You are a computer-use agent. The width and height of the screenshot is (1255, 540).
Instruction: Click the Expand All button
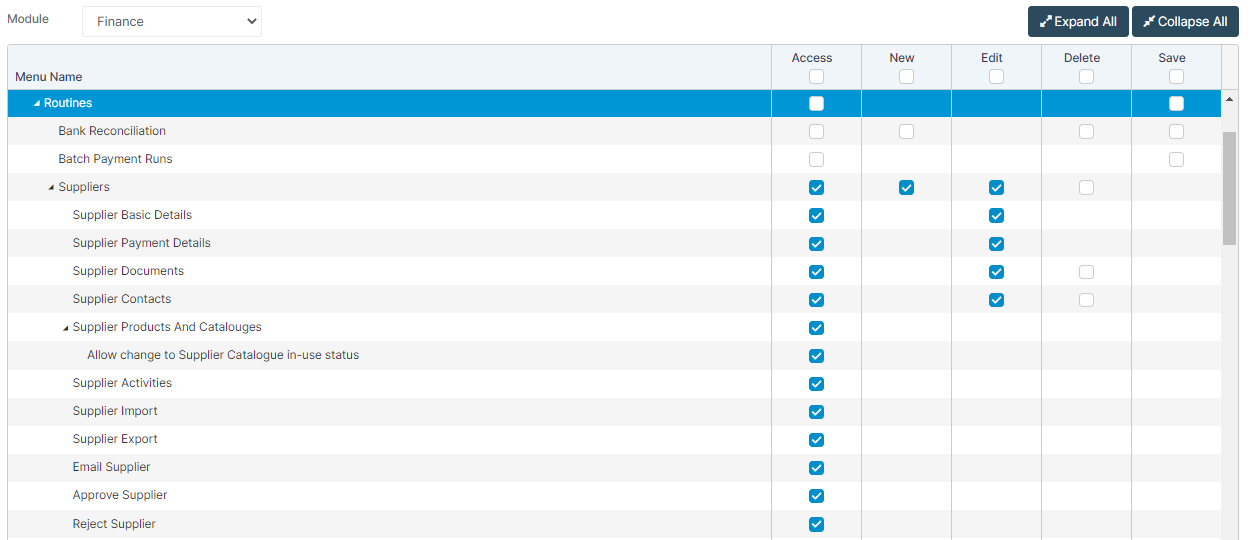(1078, 21)
